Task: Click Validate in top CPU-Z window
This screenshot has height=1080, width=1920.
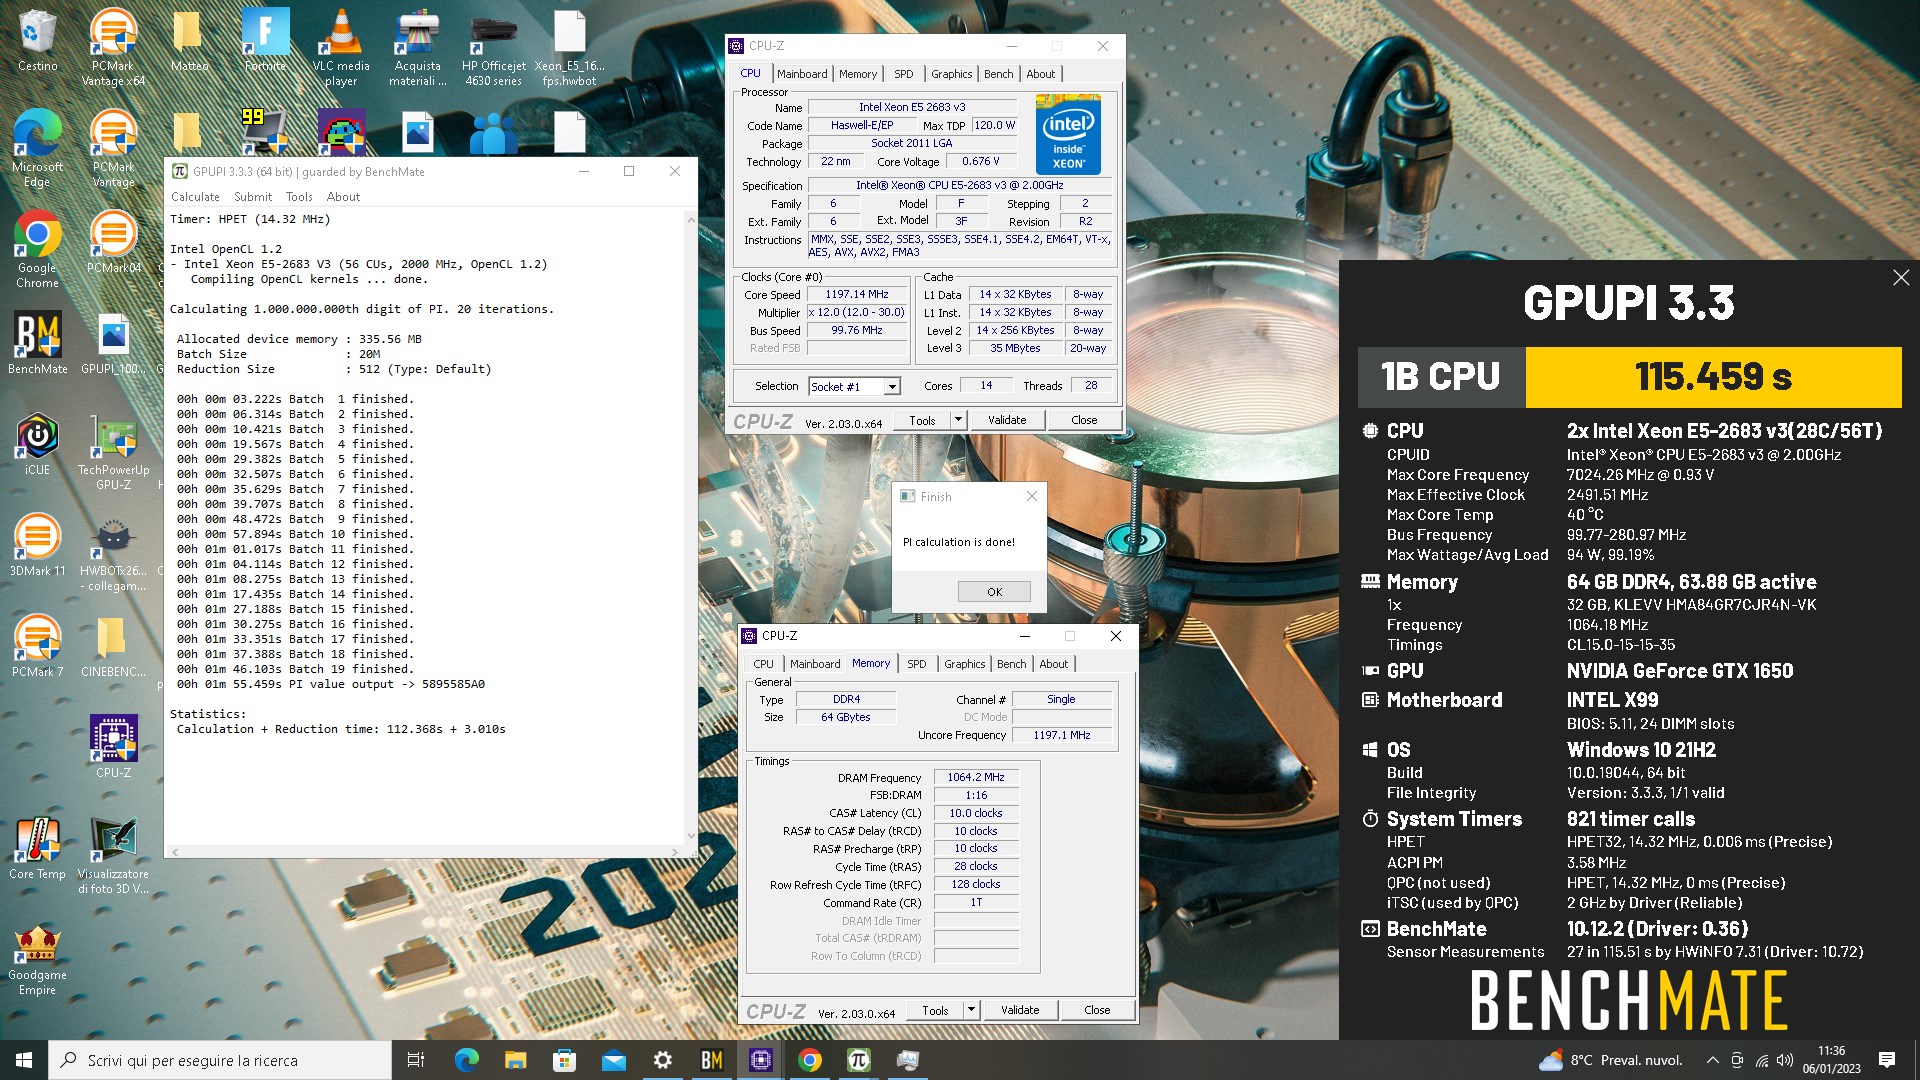Action: click(1007, 420)
